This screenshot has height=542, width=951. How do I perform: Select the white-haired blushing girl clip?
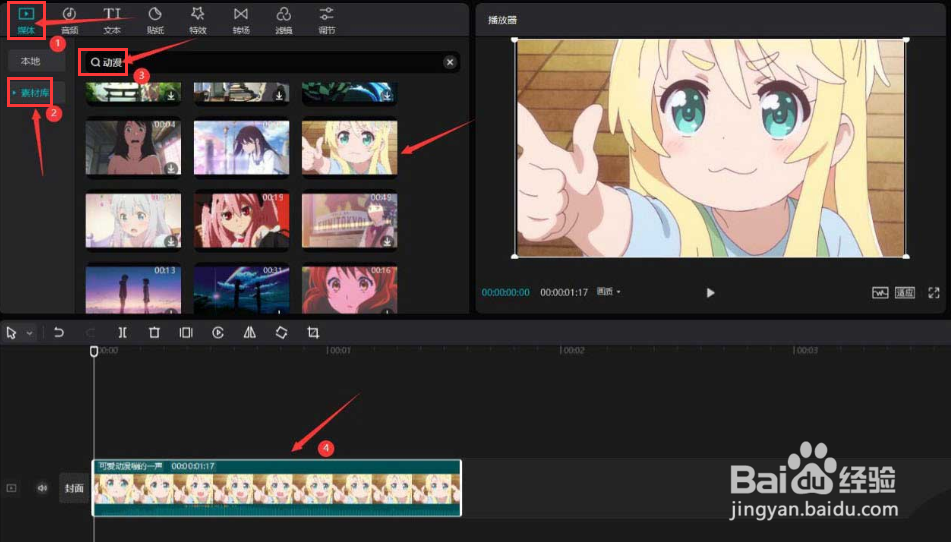(x=133, y=220)
